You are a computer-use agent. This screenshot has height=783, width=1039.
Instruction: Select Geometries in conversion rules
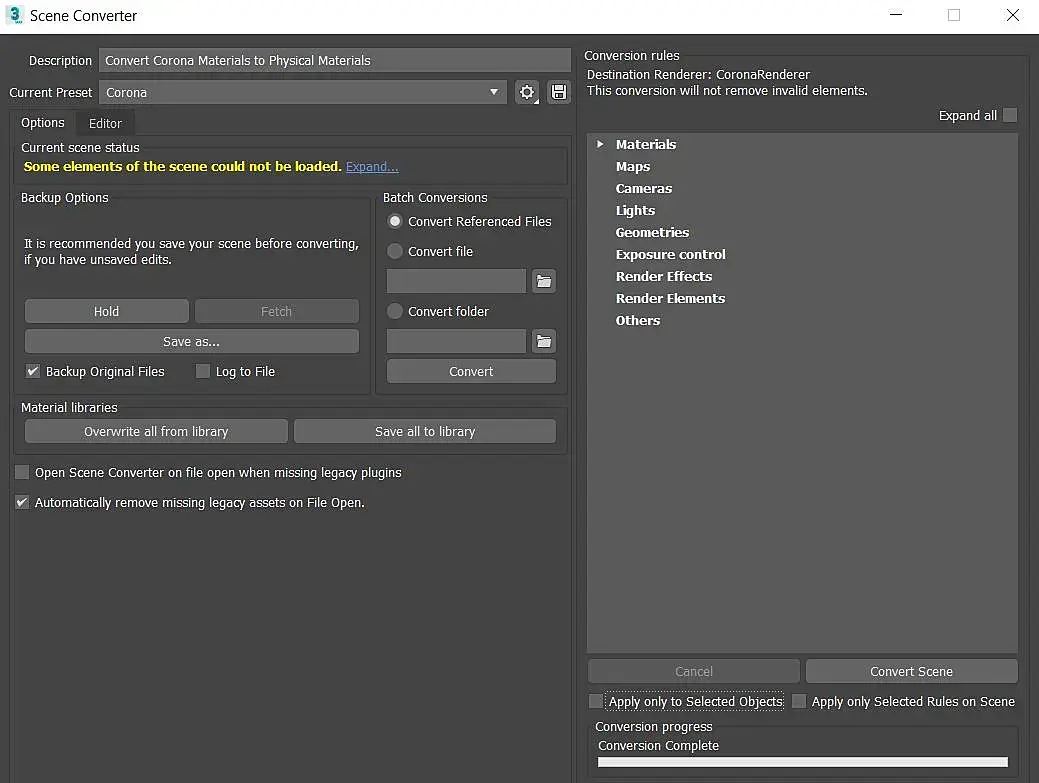[x=653, y=233]
